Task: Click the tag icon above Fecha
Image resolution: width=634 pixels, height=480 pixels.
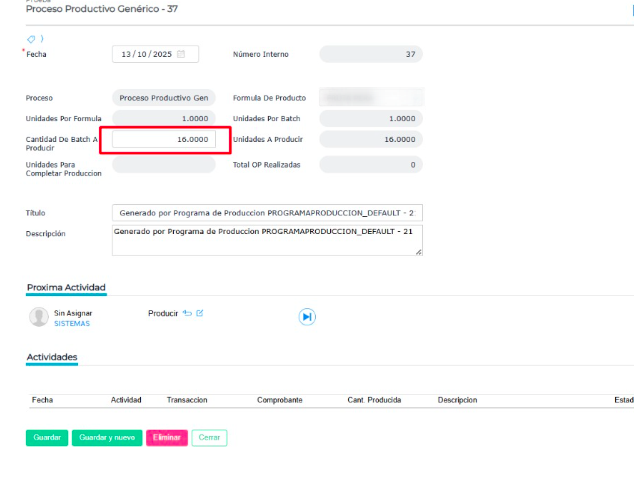Action: pyautogui.click(x=30, y=39)
